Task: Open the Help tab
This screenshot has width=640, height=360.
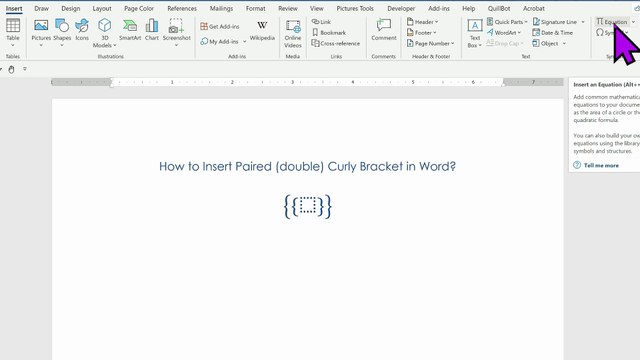Action: point(469,8)
